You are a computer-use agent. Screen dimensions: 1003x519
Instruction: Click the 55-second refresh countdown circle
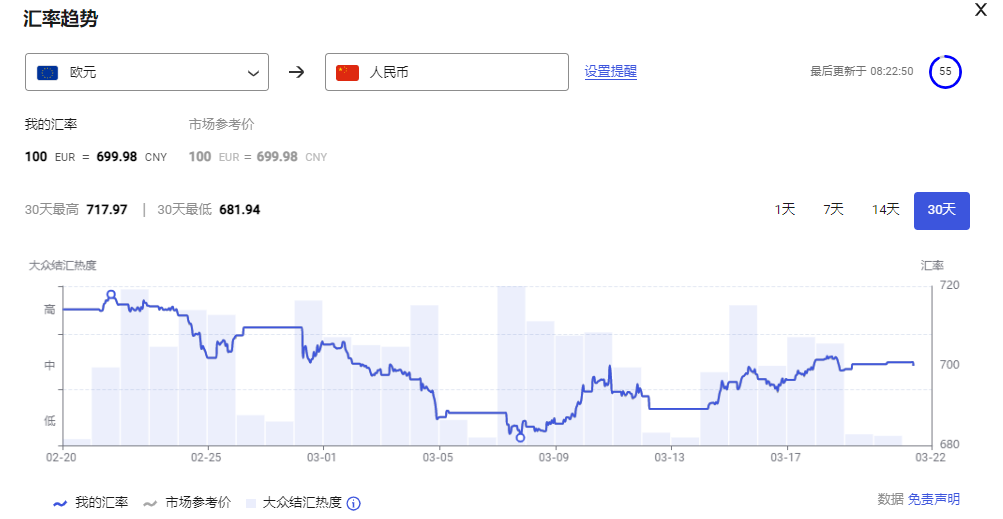[944, 72]
